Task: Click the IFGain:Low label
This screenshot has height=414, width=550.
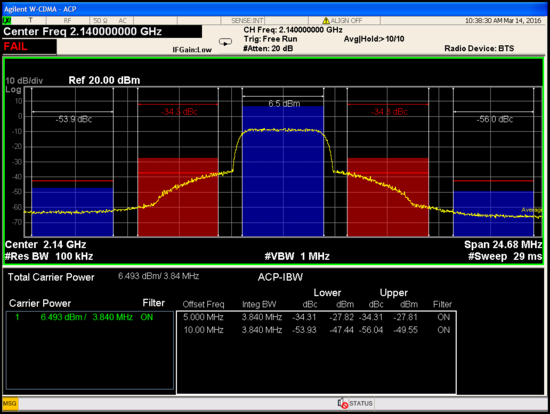Action: pos(192,50)
